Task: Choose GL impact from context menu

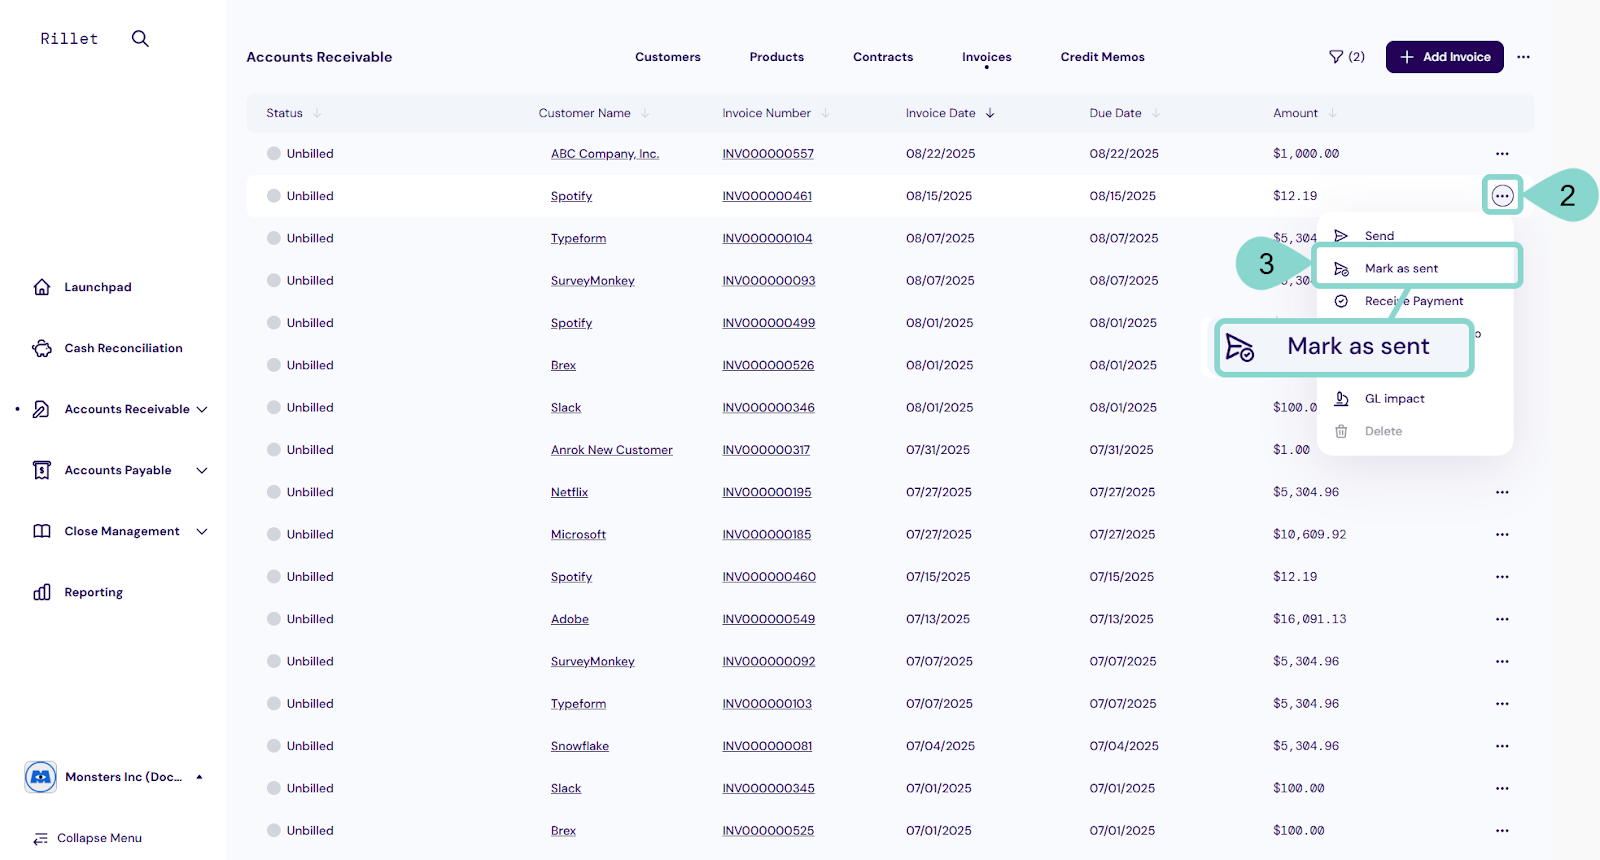Action: (1394, 399)
